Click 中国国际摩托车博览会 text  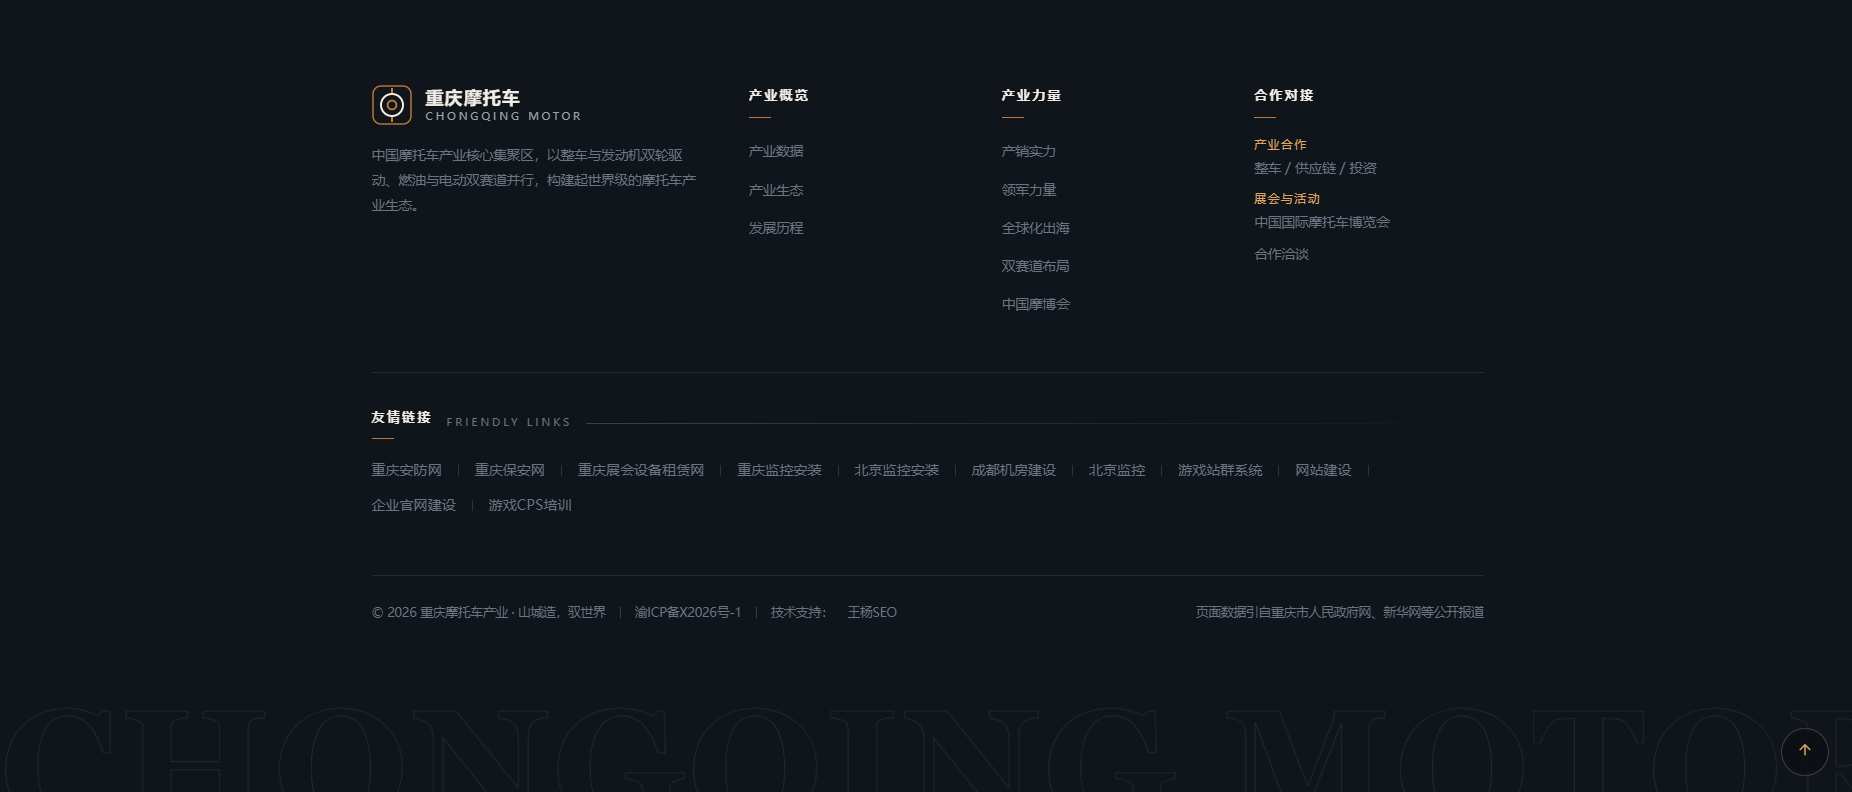pos(1322,222)
